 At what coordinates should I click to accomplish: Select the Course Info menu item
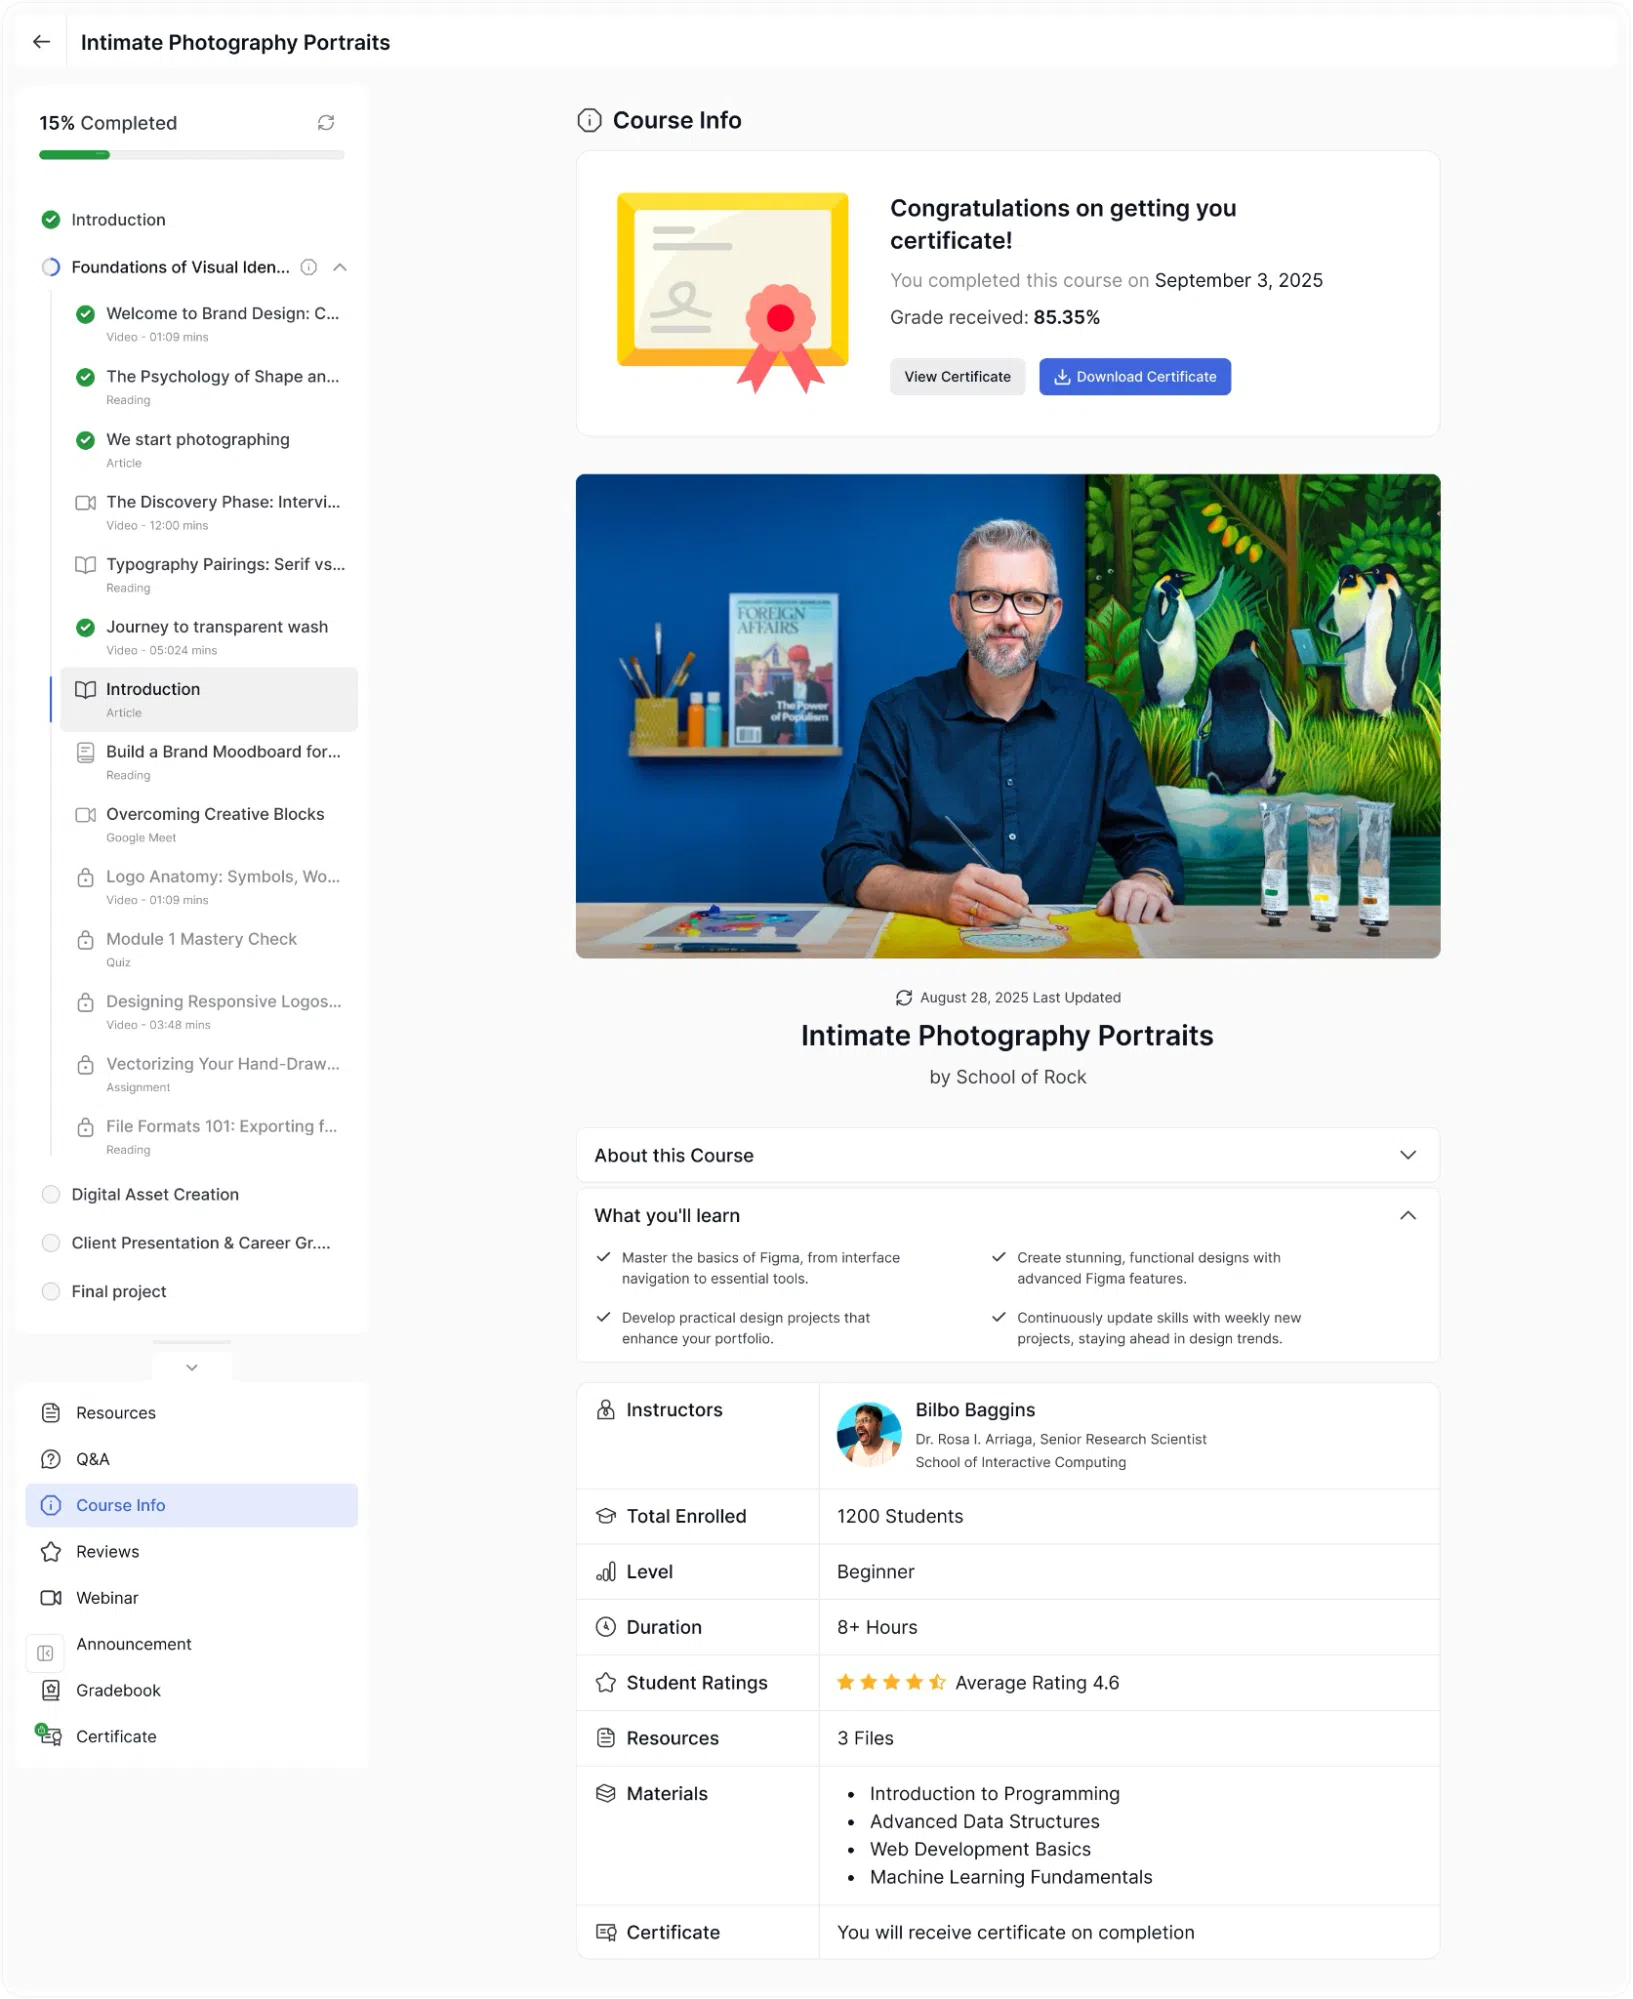click(192, 1506)
